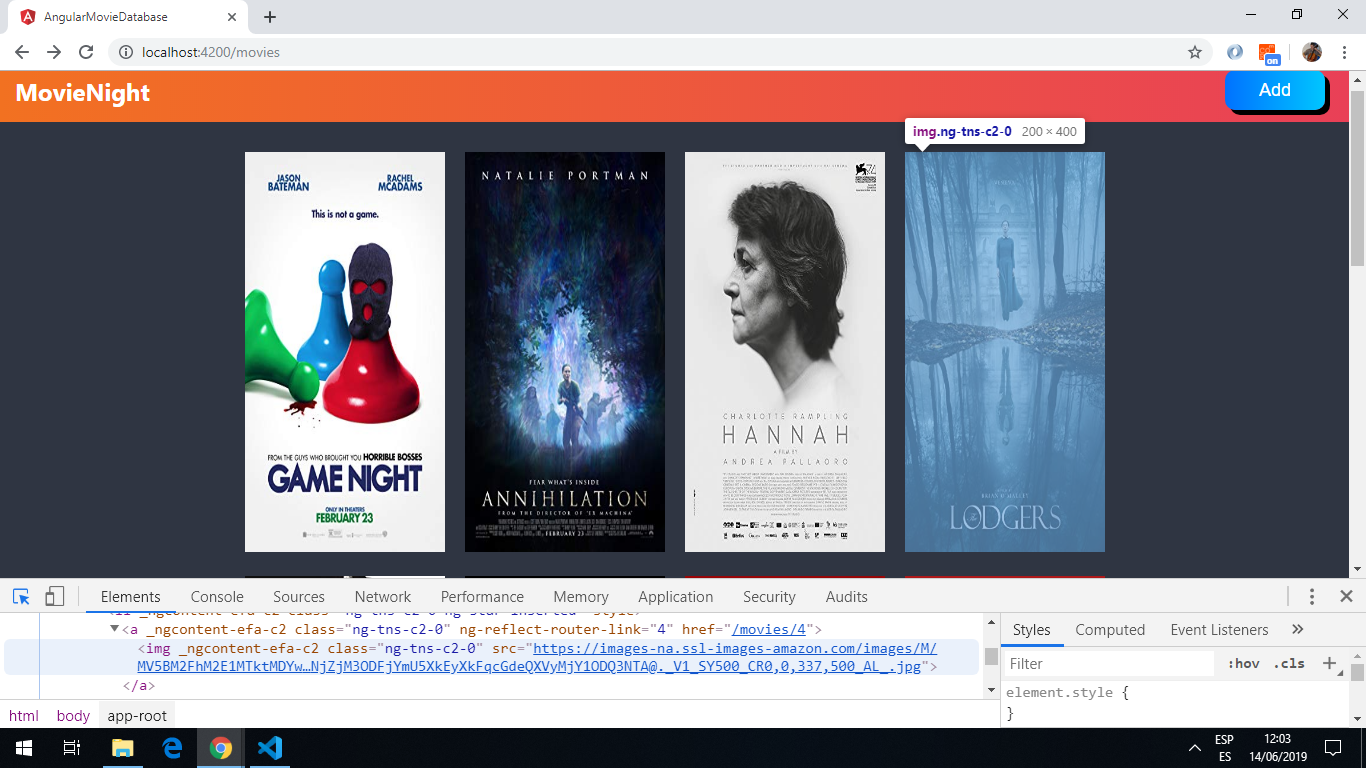Open Microsoft Edge from taskbar
1366x768 pixels.
(172, 748)
